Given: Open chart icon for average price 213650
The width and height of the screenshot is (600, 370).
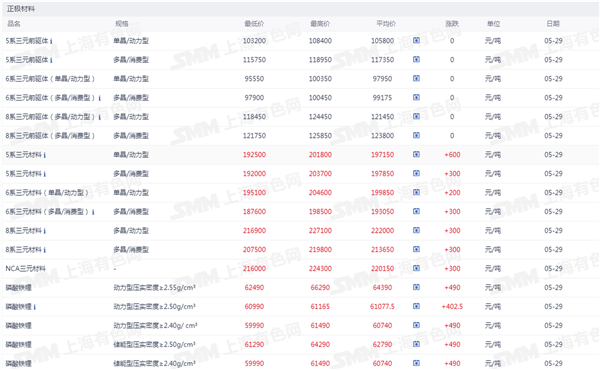Looking at the screenshot, I should [416, 249].
